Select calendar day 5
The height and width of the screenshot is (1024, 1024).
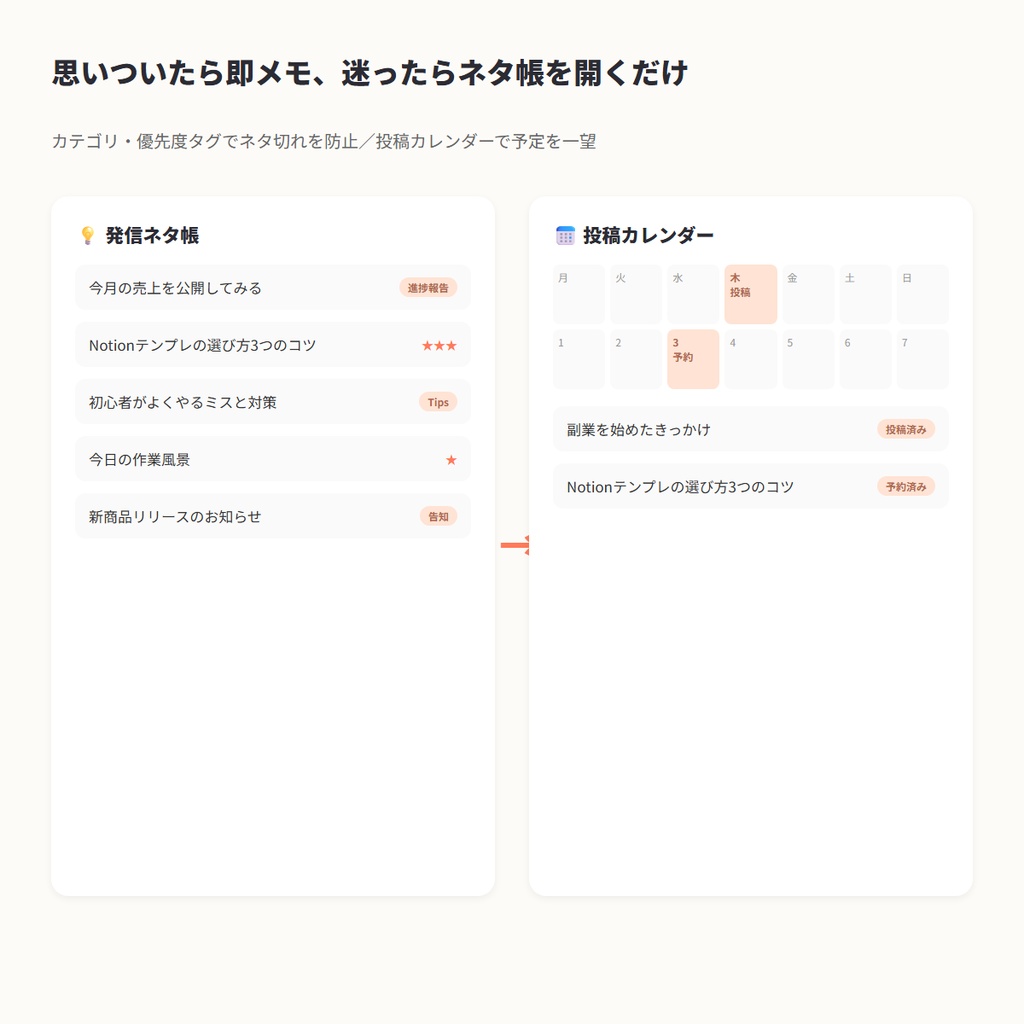pyautogui.click(x=808, y=359)
